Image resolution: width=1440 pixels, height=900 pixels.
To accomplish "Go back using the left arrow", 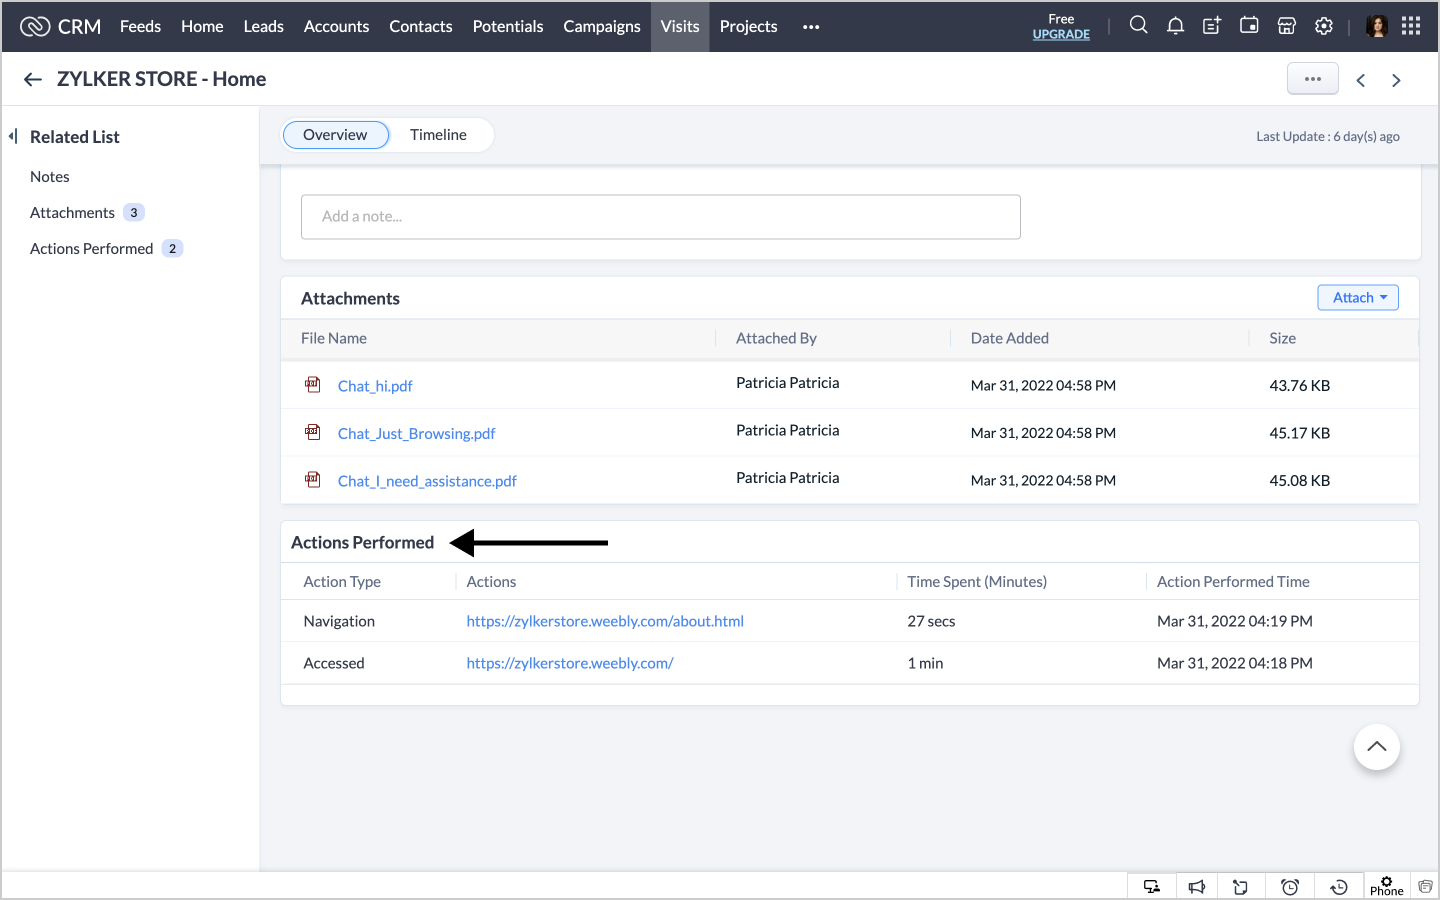I will pyautogui.click(x=33, y=80).
